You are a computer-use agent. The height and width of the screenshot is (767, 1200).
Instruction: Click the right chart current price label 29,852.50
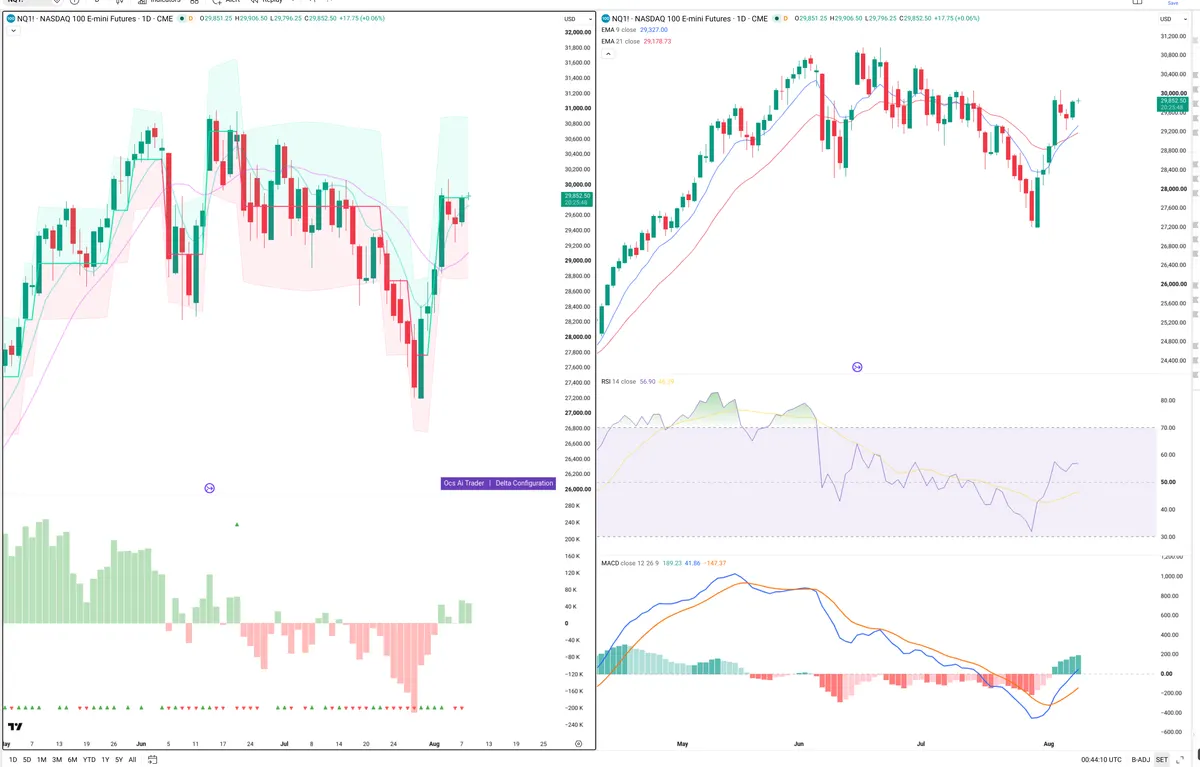click(1173, 103)
